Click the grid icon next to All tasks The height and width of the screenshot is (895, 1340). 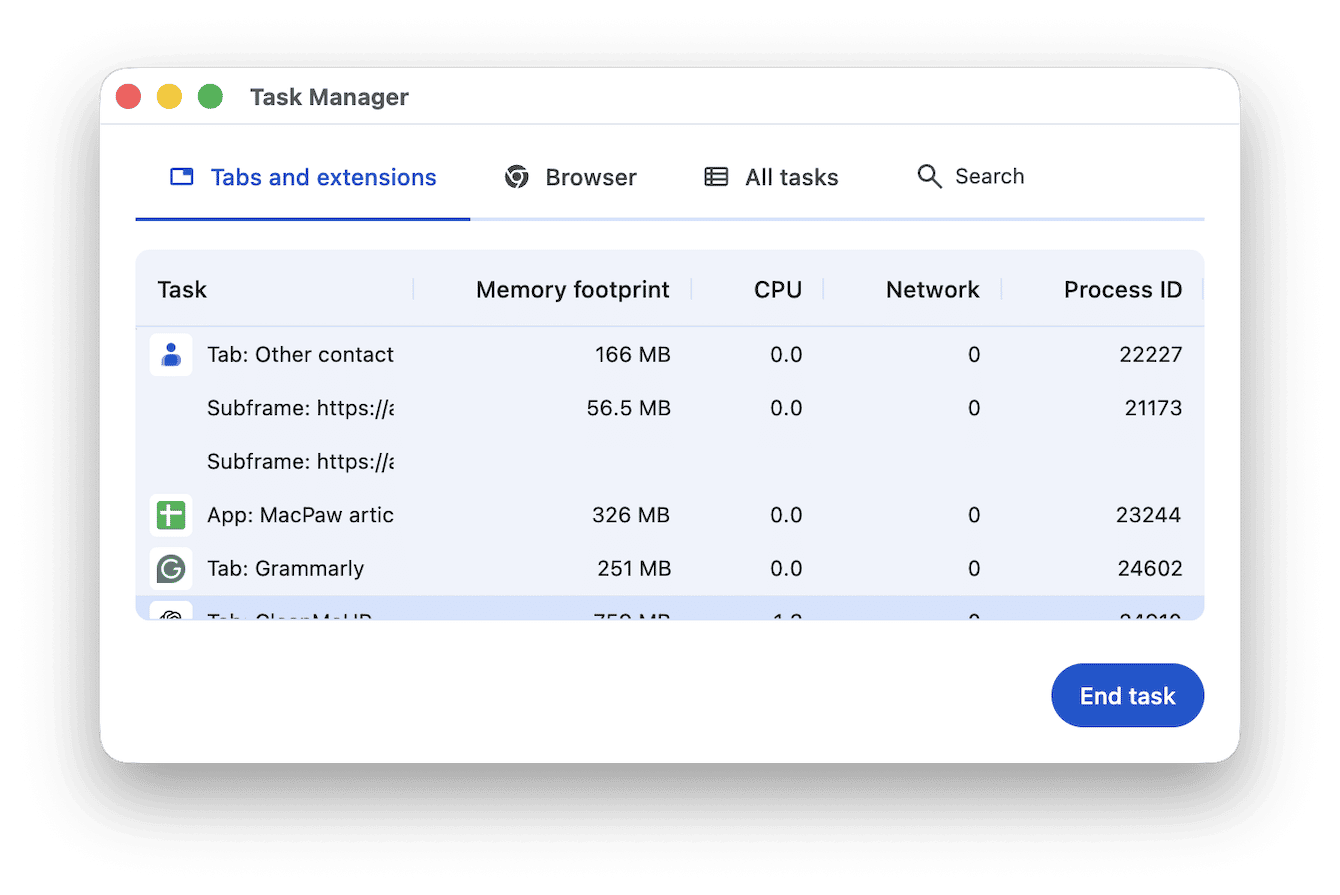click(715, 177)
